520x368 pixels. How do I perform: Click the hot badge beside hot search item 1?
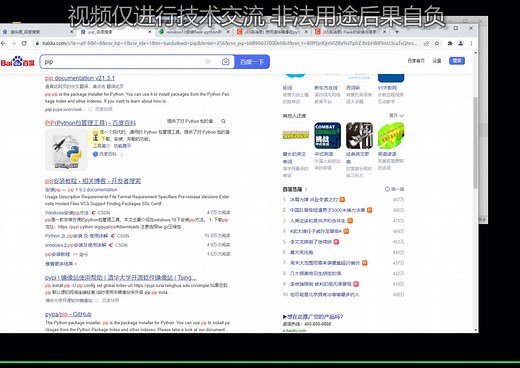pos(342,200)
